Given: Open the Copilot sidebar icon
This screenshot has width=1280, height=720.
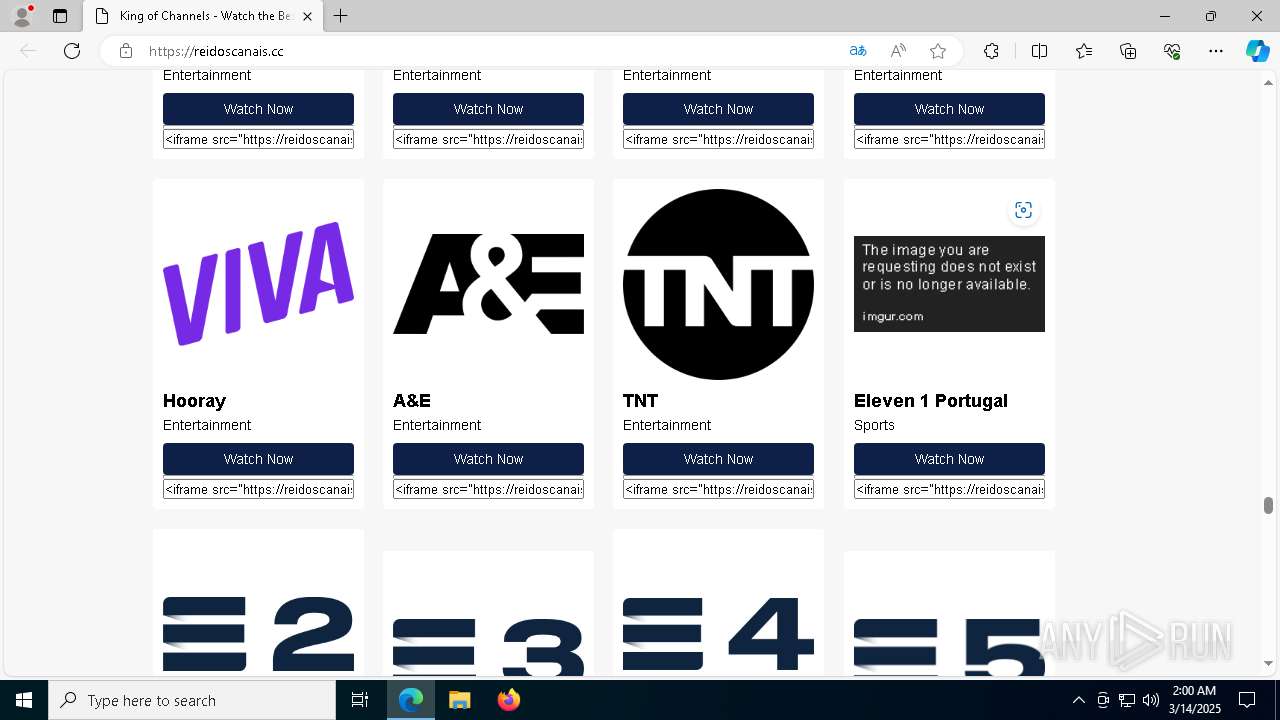Looking at the screenshot, I should pos(1257,51).
